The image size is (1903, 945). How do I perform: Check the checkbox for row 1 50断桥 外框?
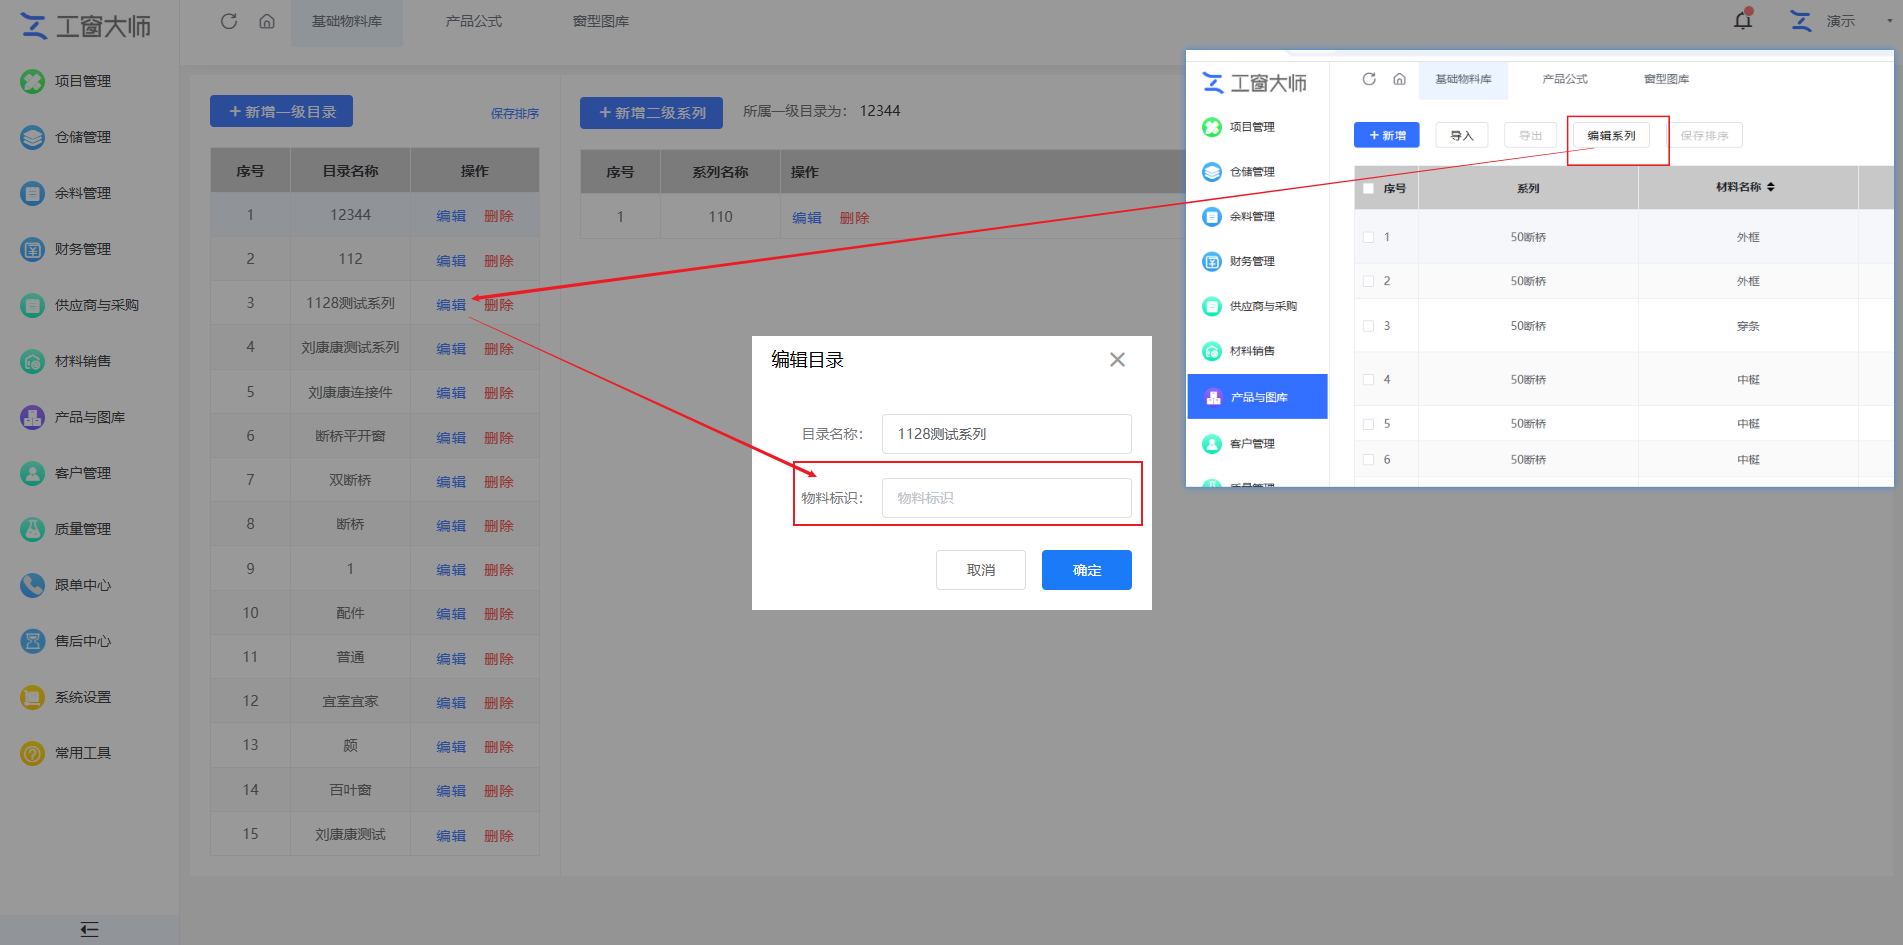[1368, 237]
